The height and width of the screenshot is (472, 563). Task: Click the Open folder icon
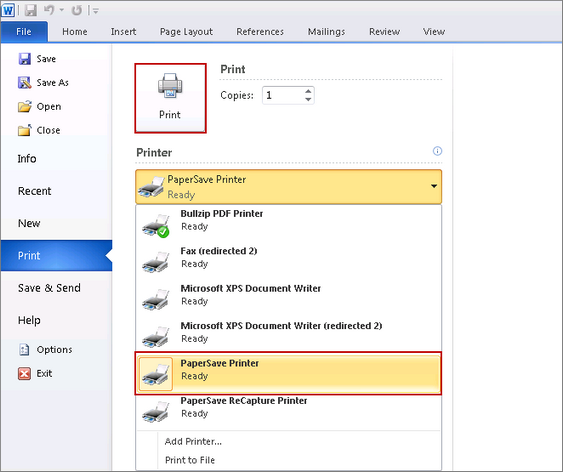(24, 107)
